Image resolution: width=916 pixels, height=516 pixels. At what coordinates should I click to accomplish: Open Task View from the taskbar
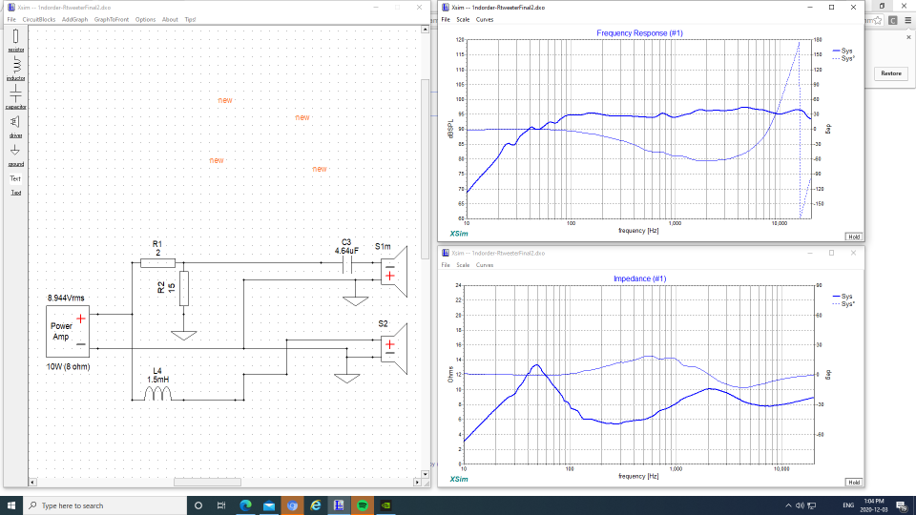point(221,505)
